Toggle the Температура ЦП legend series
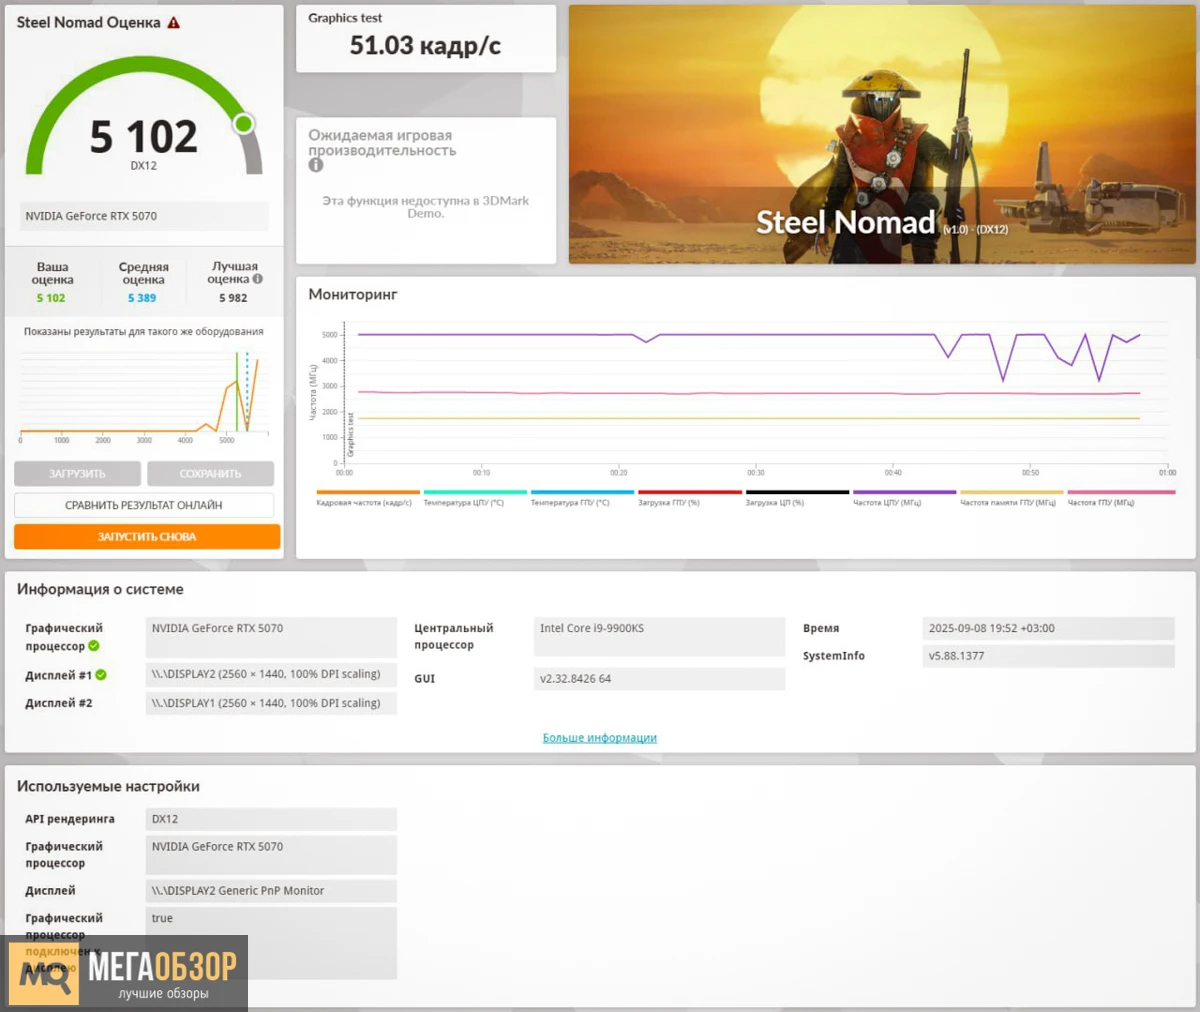 [x=474, y=499]
